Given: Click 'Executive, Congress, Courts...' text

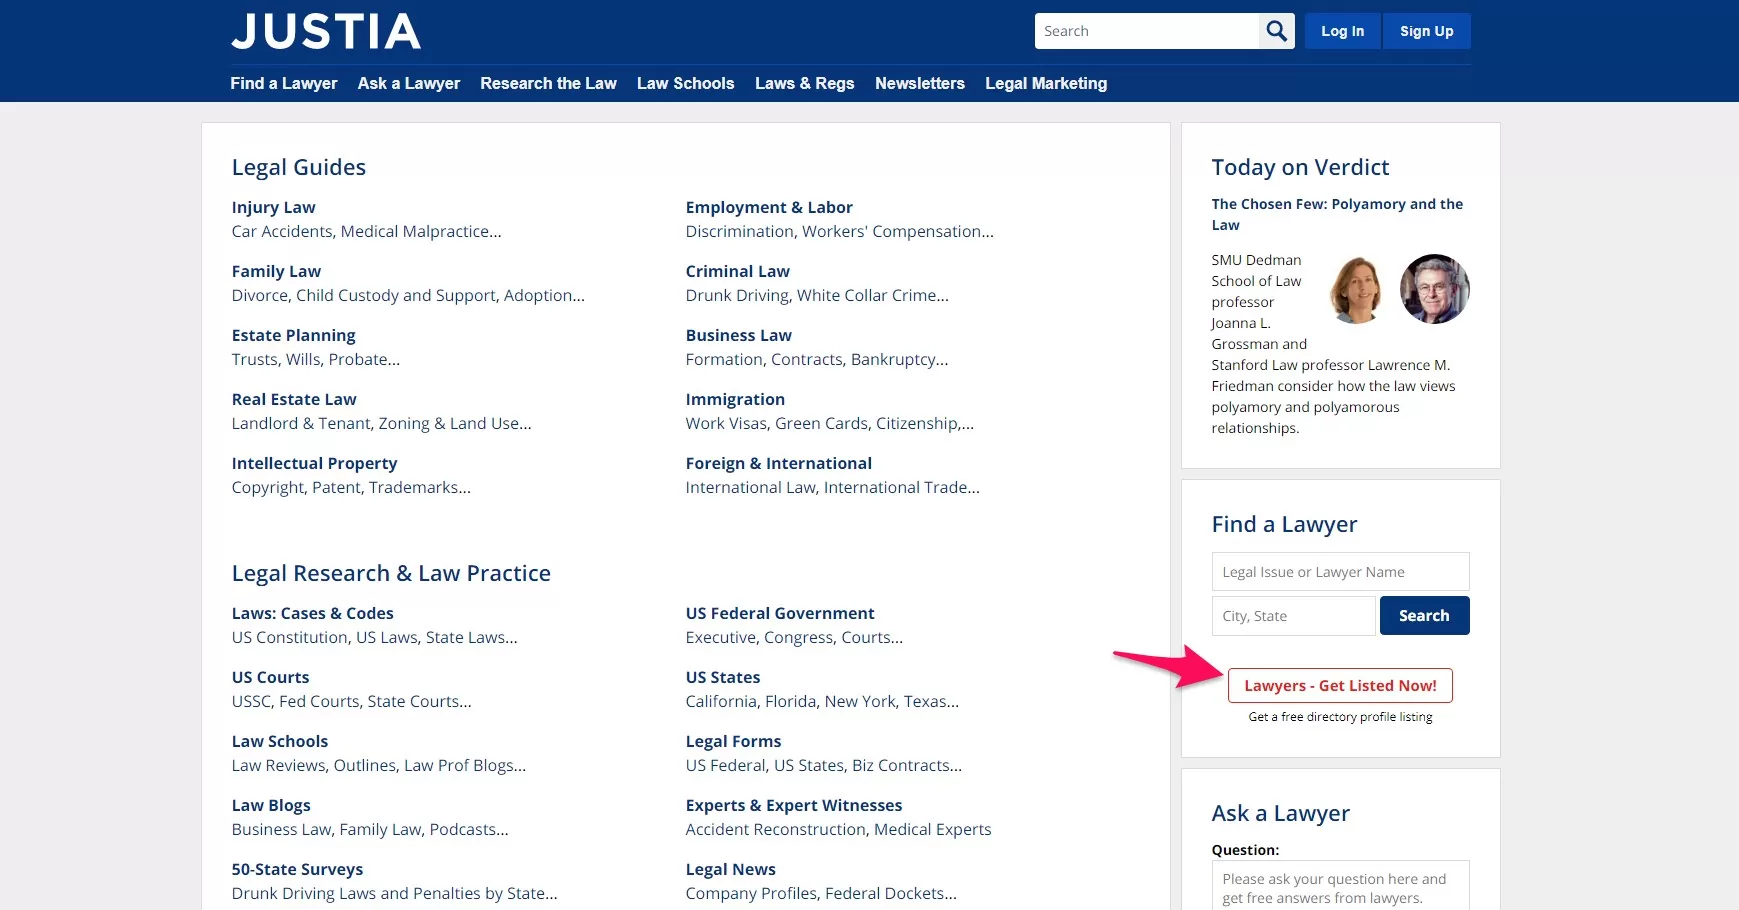Looking at the screenshot, I should [794, 637].
